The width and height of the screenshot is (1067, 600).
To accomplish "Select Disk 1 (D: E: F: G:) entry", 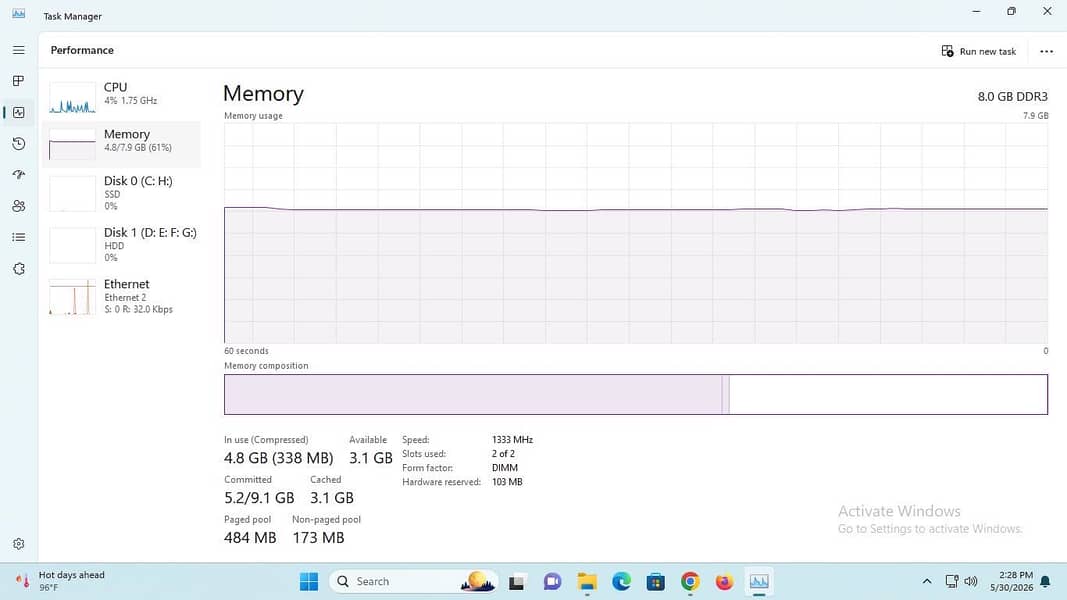I will coord(121,245).
